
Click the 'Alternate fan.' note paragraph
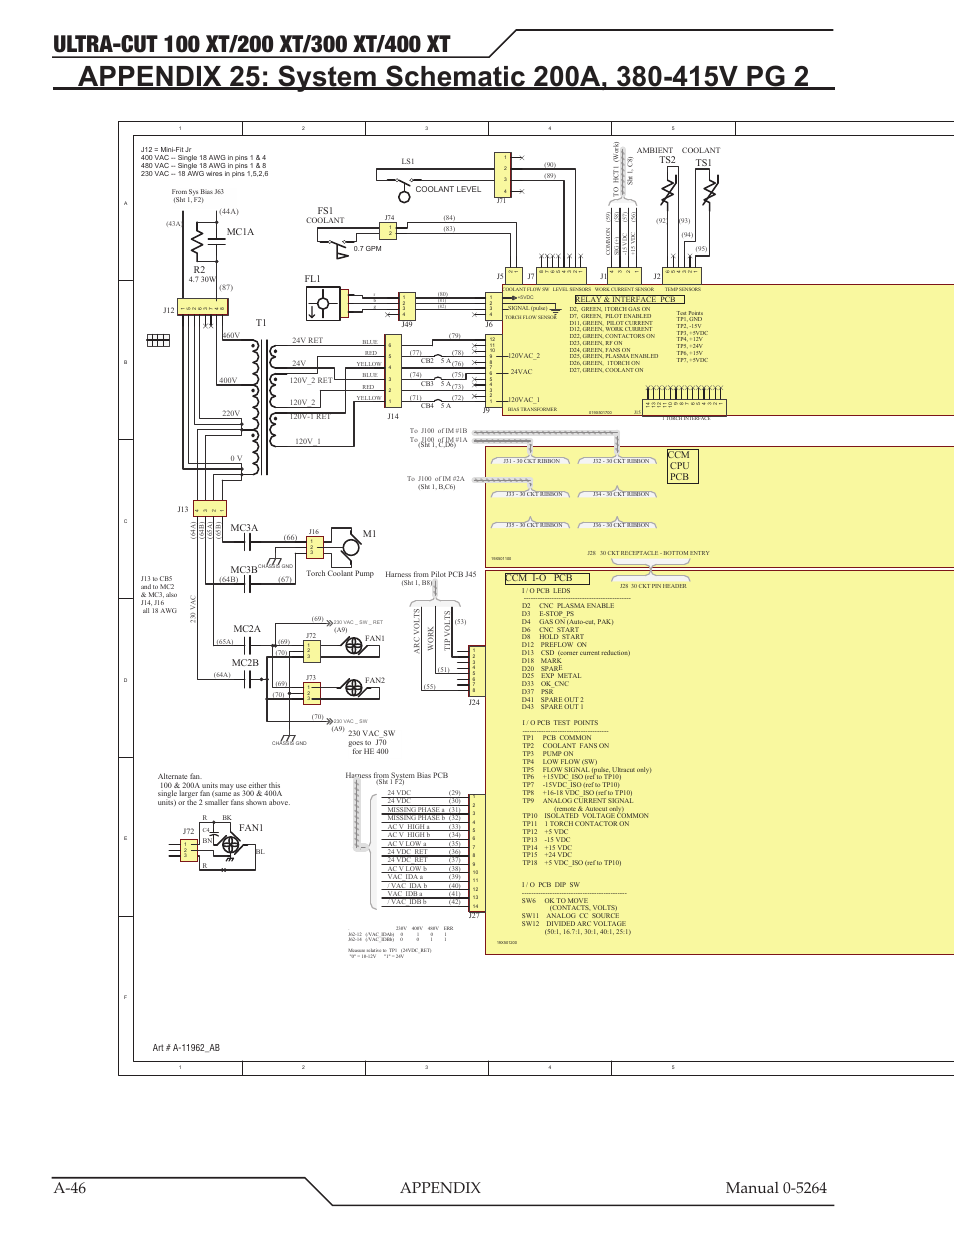point(224,790)
